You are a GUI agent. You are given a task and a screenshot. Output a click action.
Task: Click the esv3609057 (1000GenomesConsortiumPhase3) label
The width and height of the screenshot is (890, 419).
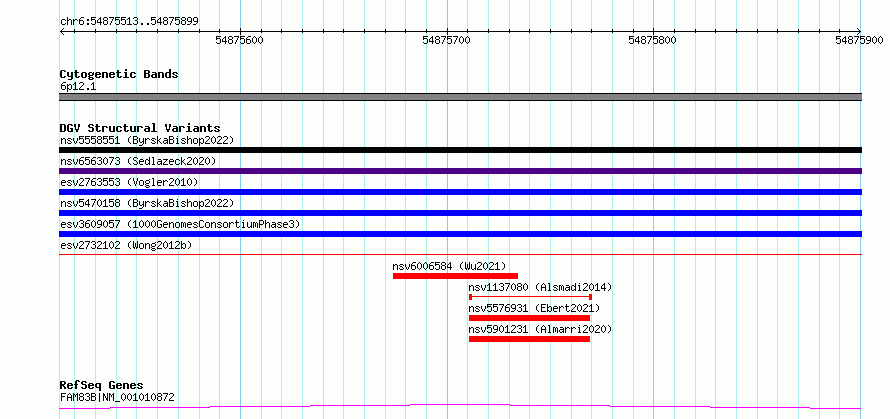coord(180,224)
